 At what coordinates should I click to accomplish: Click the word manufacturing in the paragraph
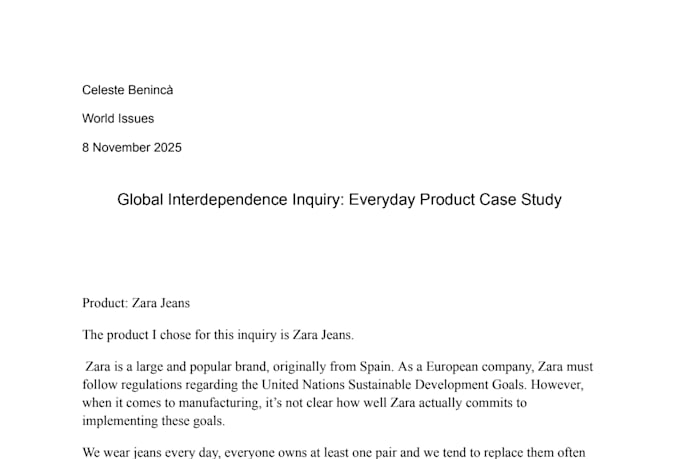[219, 403]
